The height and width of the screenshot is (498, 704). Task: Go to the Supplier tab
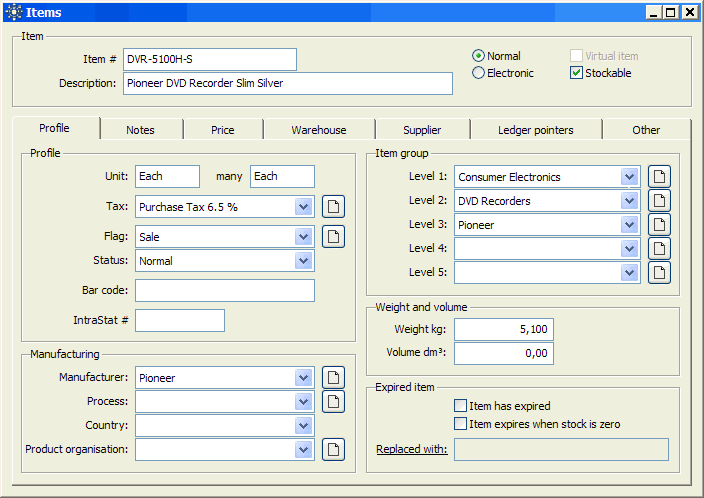(x=422, y=130)
